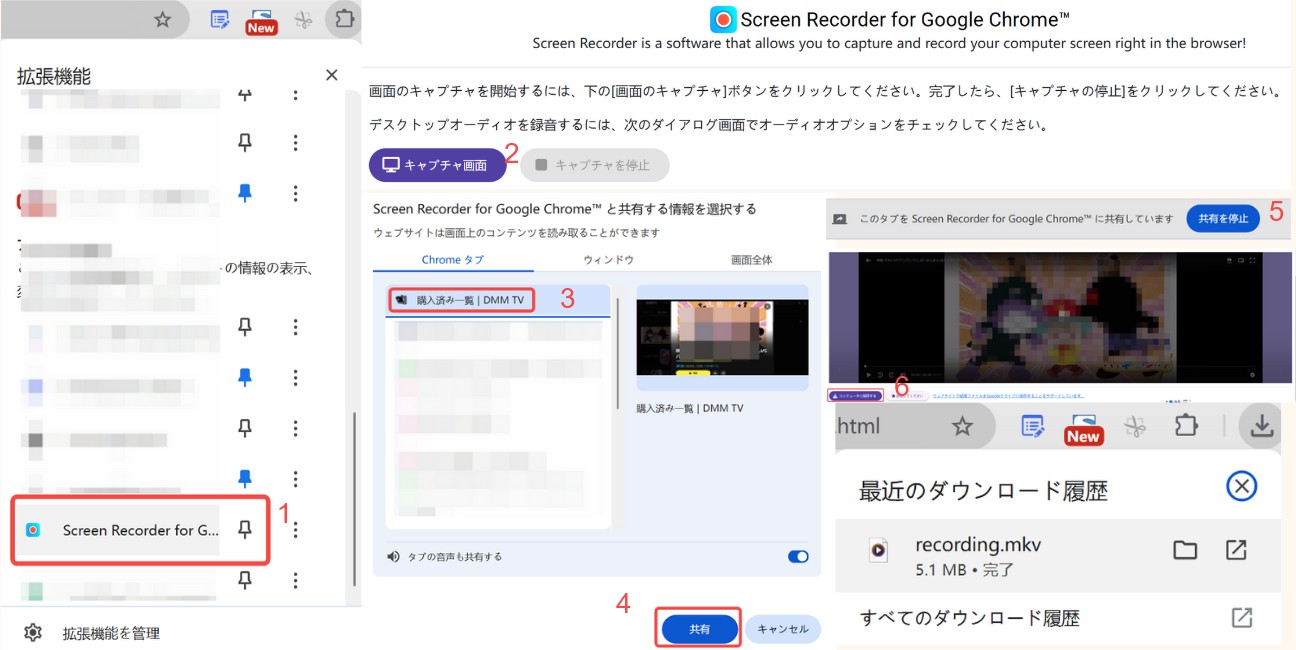Click the scissors extension icon above 拡張機能 panel
Screen dimensions: 1296x650
click(304, 19)
